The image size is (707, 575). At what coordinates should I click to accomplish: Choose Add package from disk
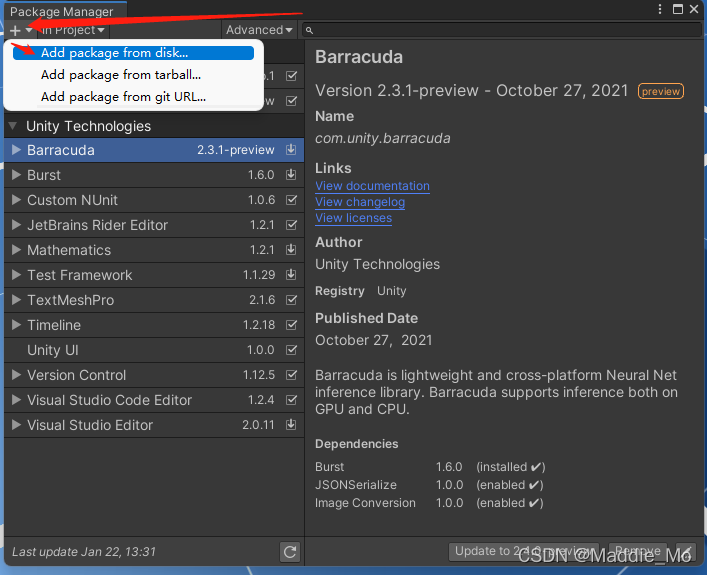click(x=133, y=53)
